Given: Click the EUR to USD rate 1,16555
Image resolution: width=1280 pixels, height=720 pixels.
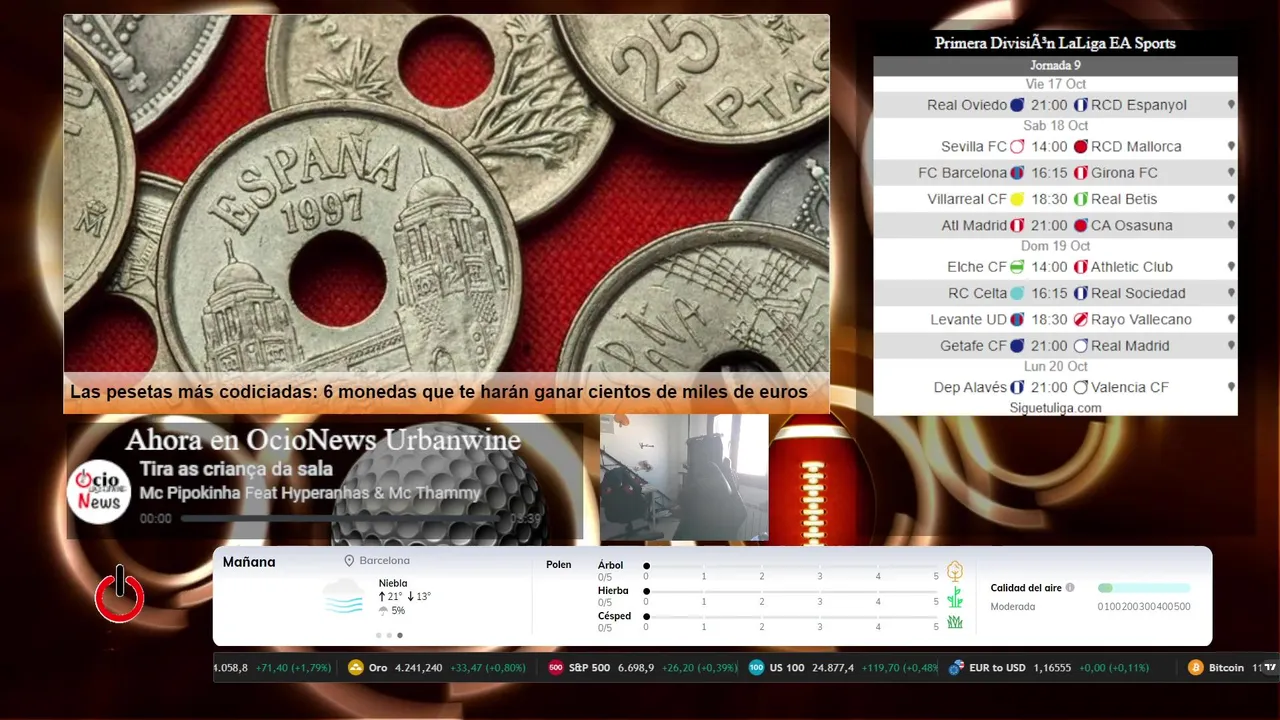Looking at the screenshot, I should 1052,668.
